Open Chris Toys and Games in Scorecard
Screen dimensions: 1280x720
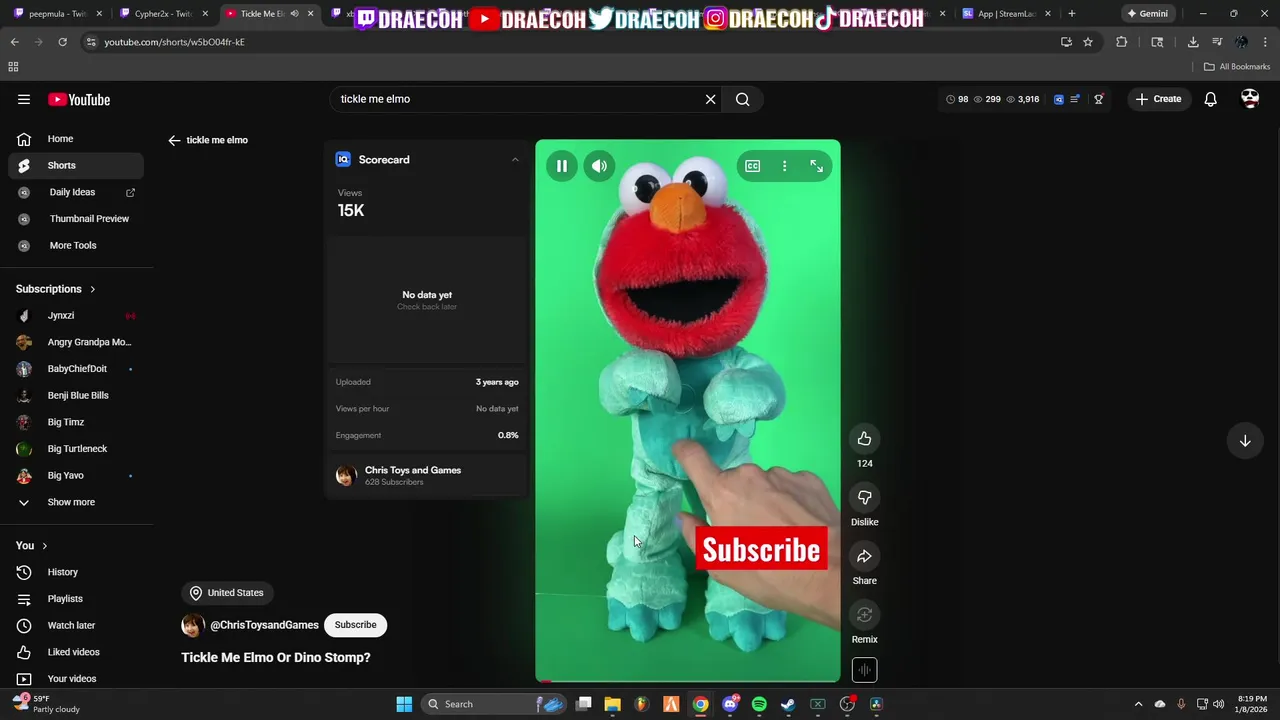412,470
